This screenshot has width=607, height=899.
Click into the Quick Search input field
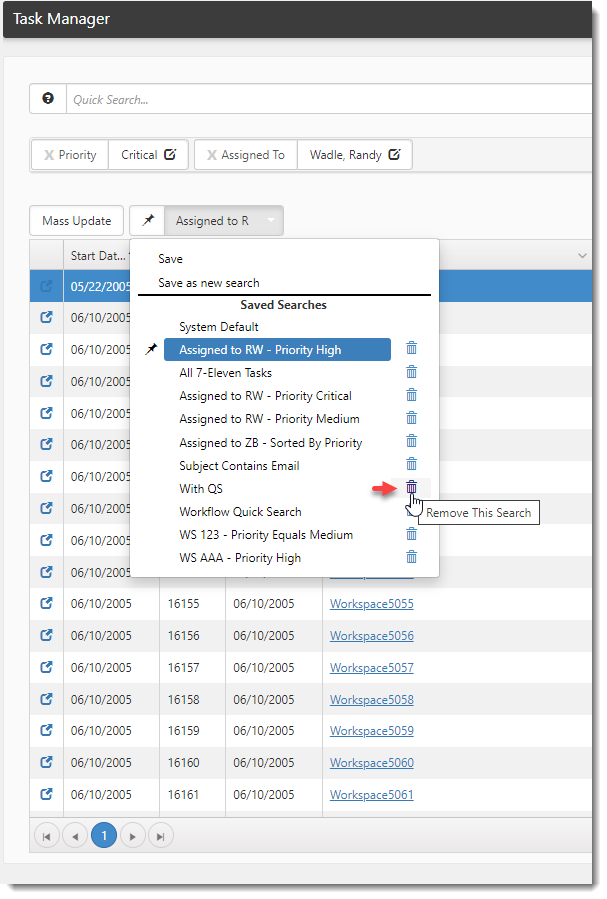tap(330, 99)
